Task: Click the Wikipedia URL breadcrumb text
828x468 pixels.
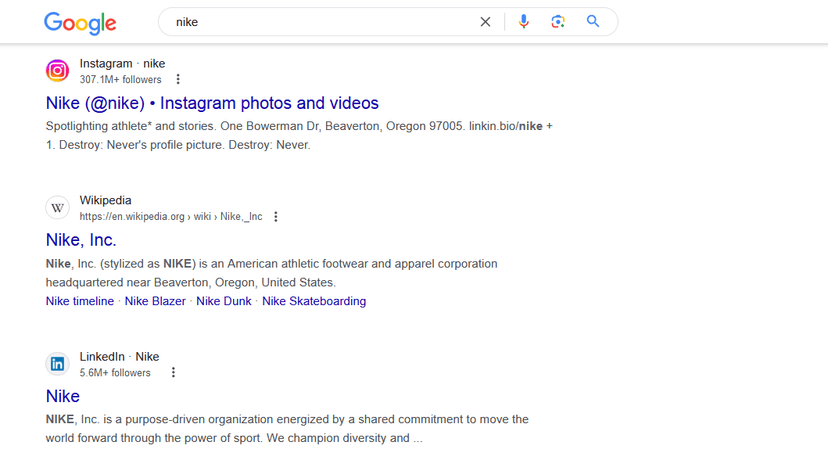Action: [170, 217]
